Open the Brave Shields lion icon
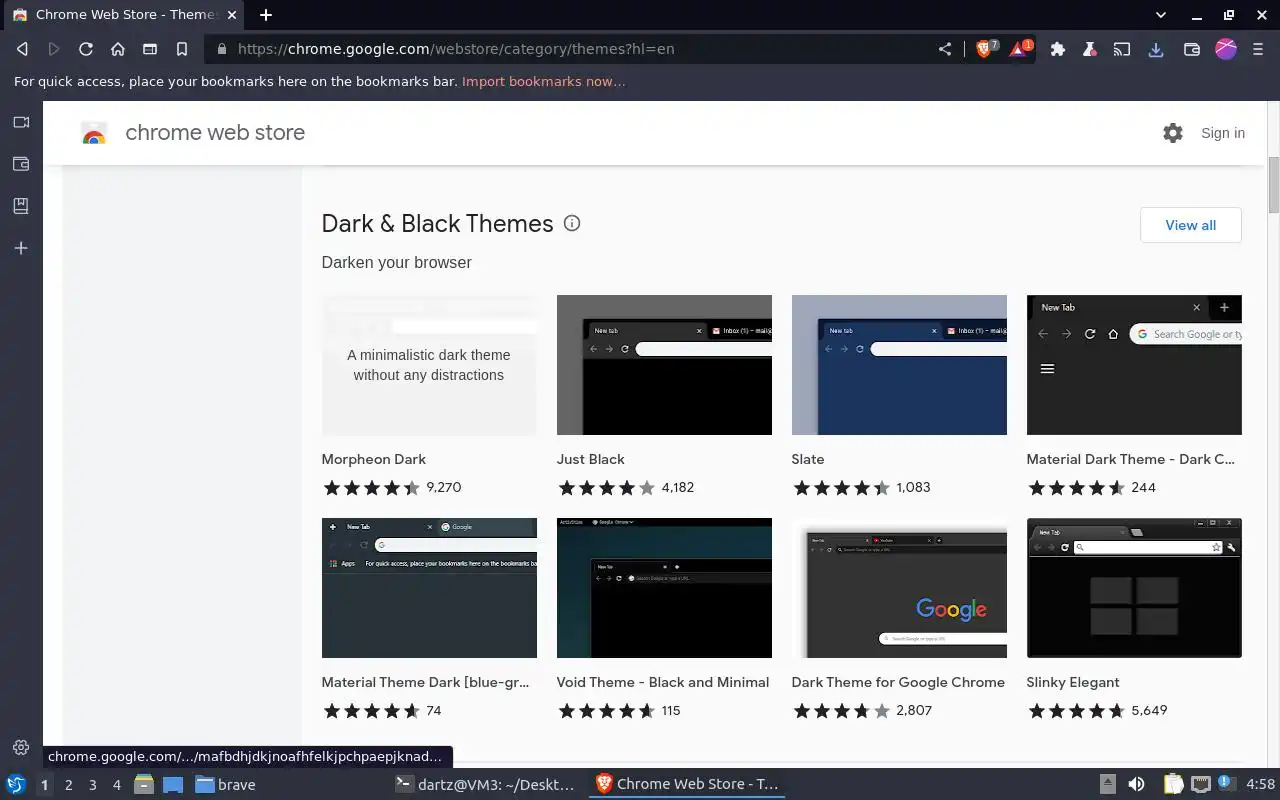This screenshot has height=800, width=1280. 985,48
